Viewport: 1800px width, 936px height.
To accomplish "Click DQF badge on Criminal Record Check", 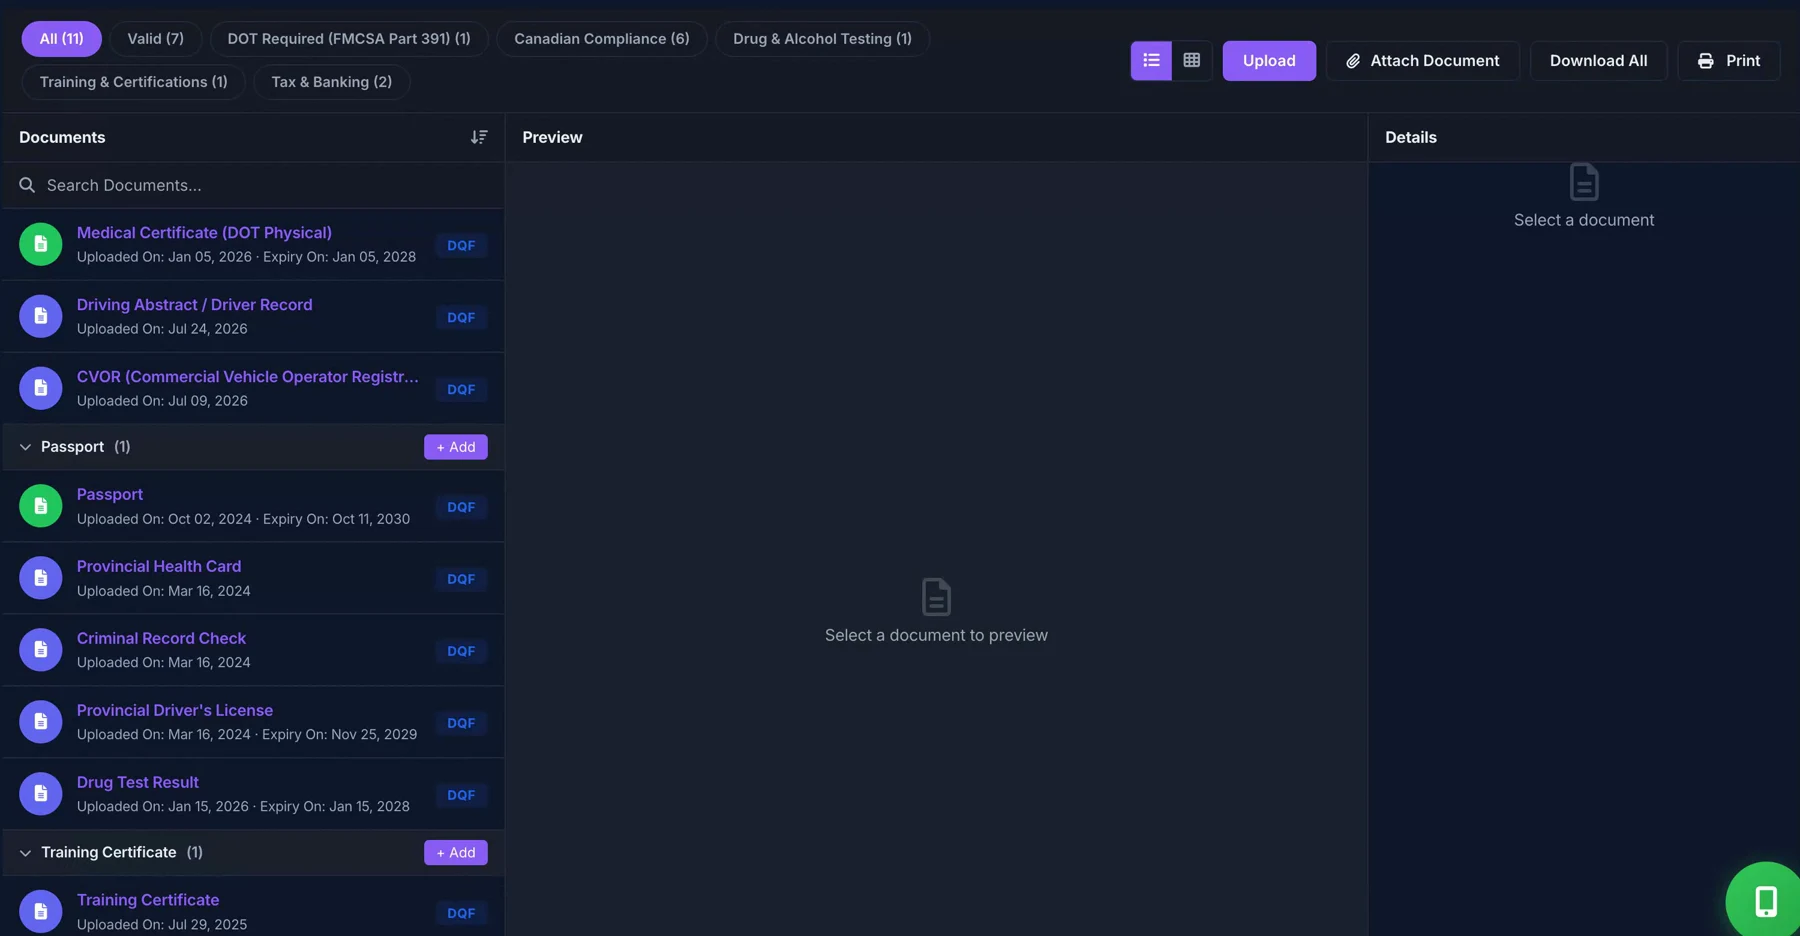I will (461, 651).
